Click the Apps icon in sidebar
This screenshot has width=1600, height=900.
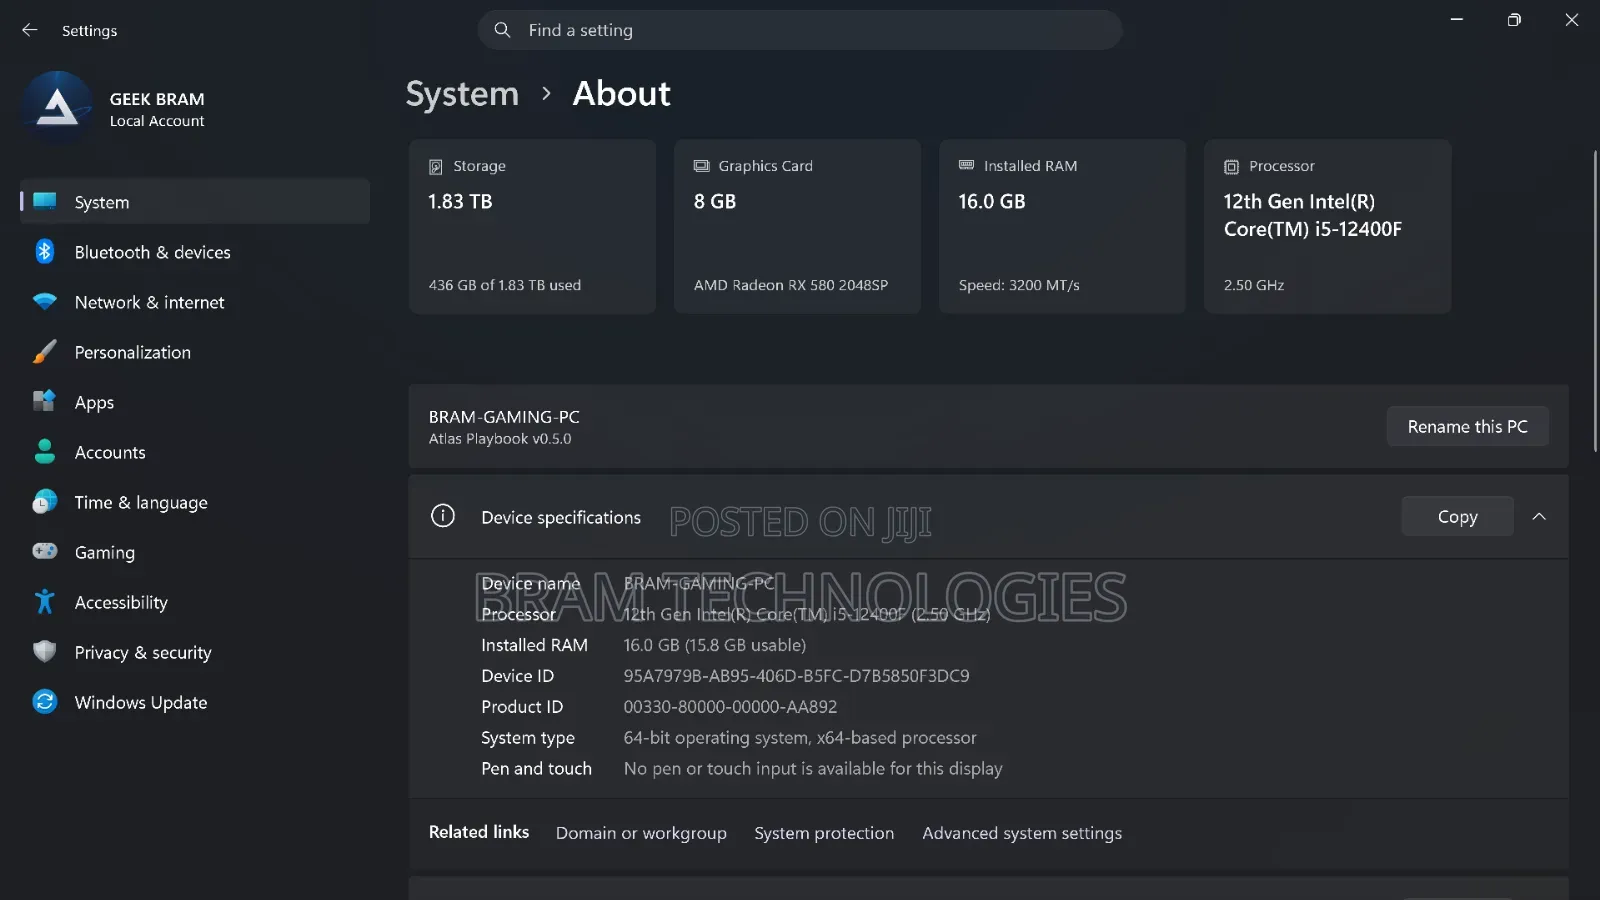[x=45, y=402]
